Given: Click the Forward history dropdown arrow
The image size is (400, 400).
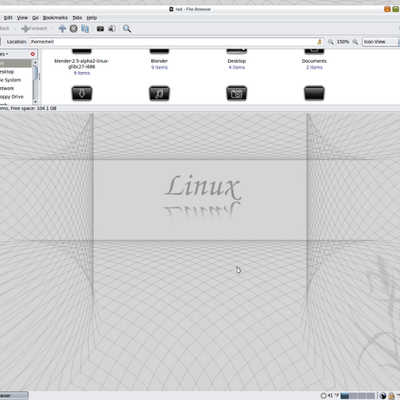Looking at the screenshot, I should coord(52,29).
